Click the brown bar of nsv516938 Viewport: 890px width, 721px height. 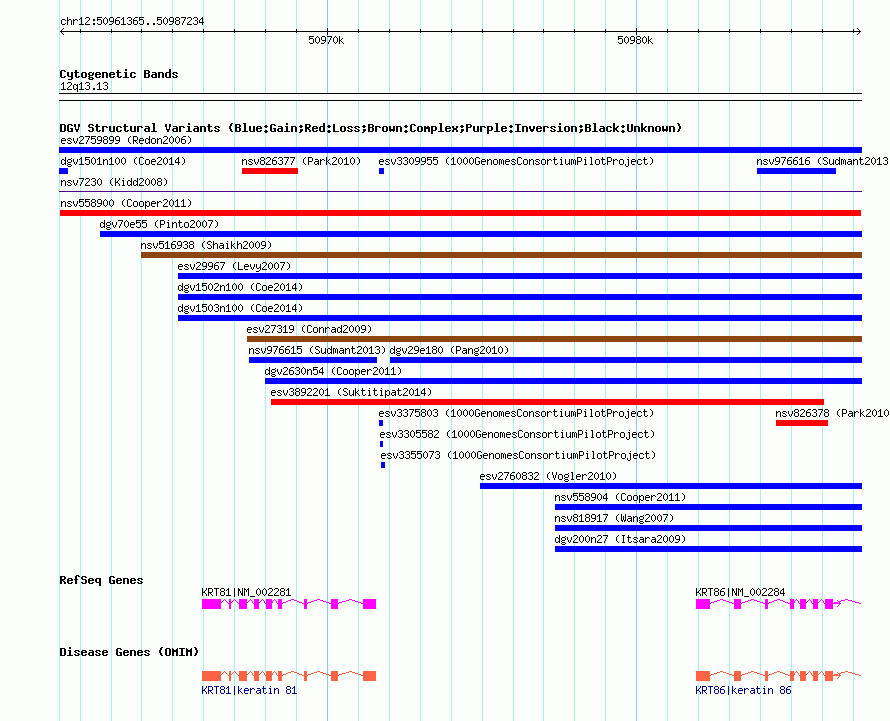(x=501, y=255)
